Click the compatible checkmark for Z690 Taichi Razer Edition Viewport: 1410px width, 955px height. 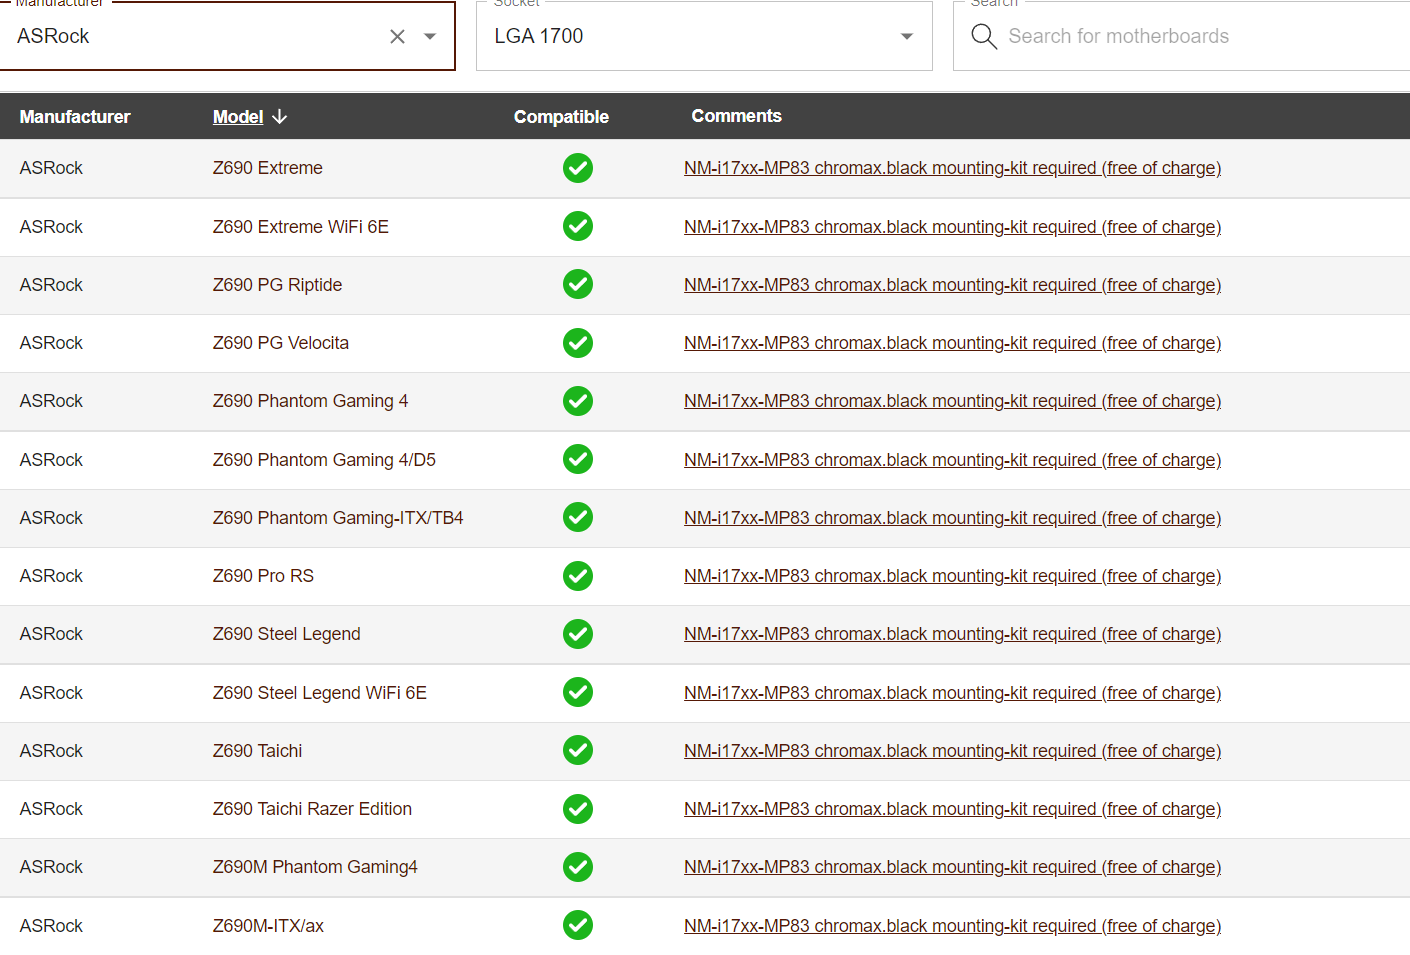coord(578,809)
